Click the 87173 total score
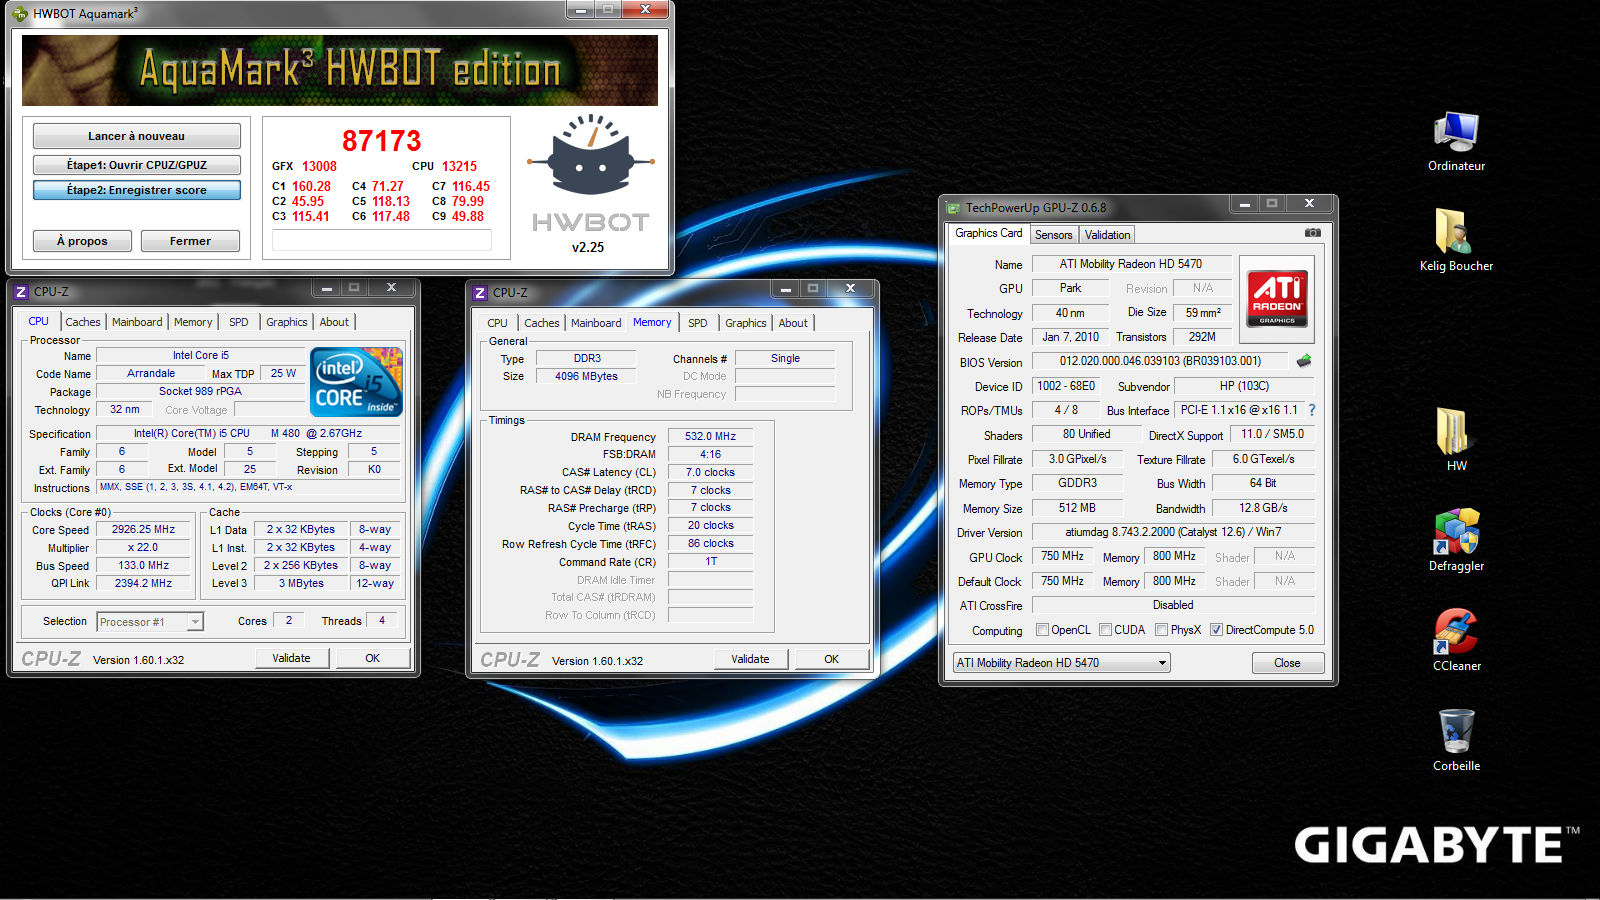 [382, 140]
